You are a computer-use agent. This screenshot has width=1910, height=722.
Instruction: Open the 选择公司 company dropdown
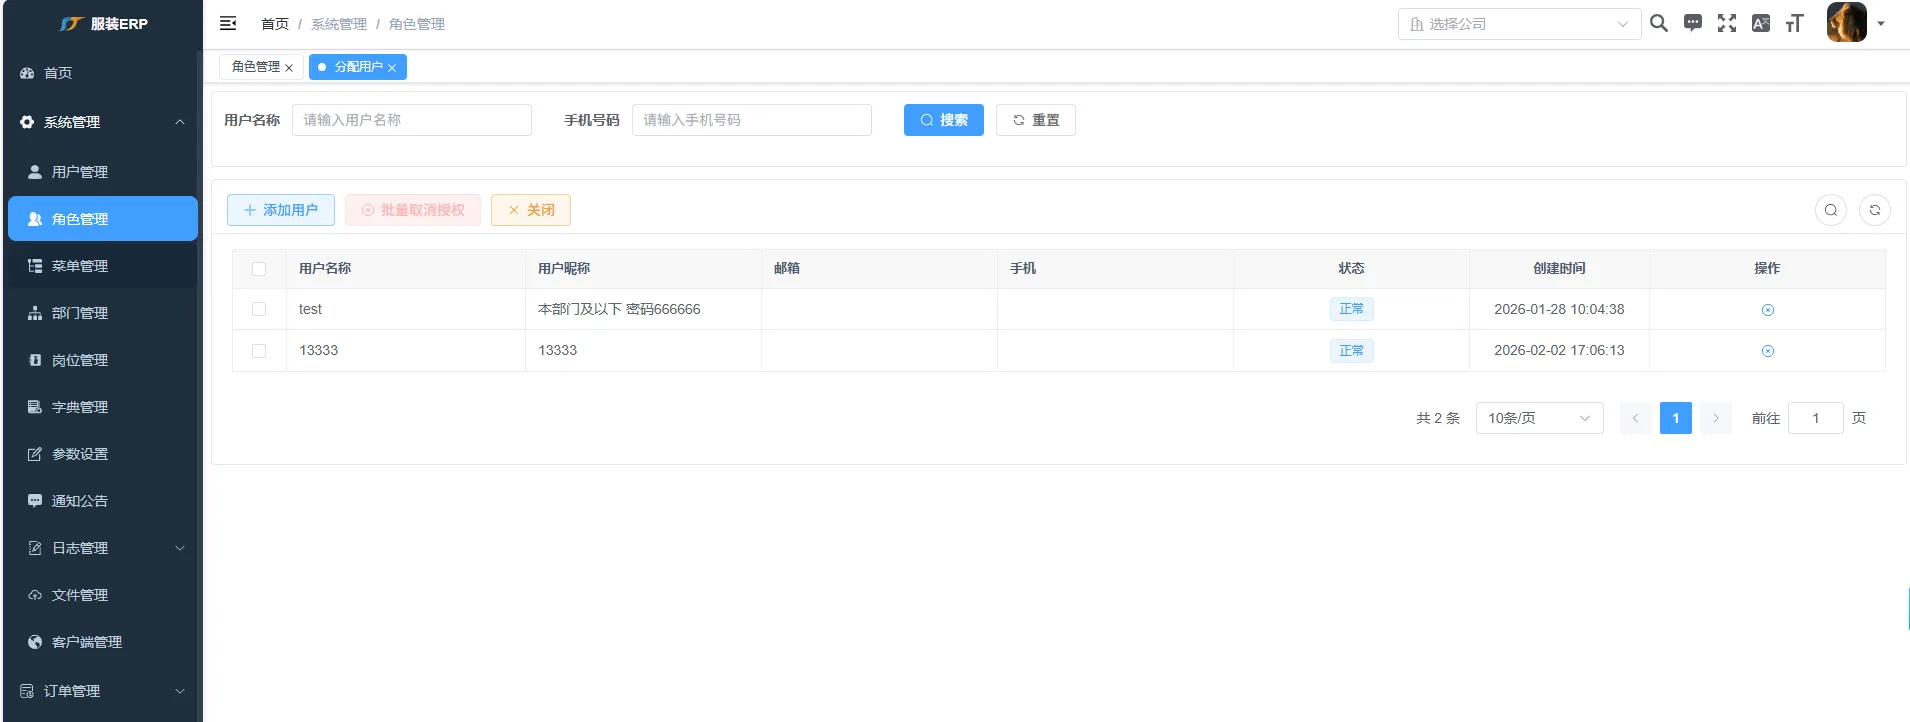[x=1518, y=24]
